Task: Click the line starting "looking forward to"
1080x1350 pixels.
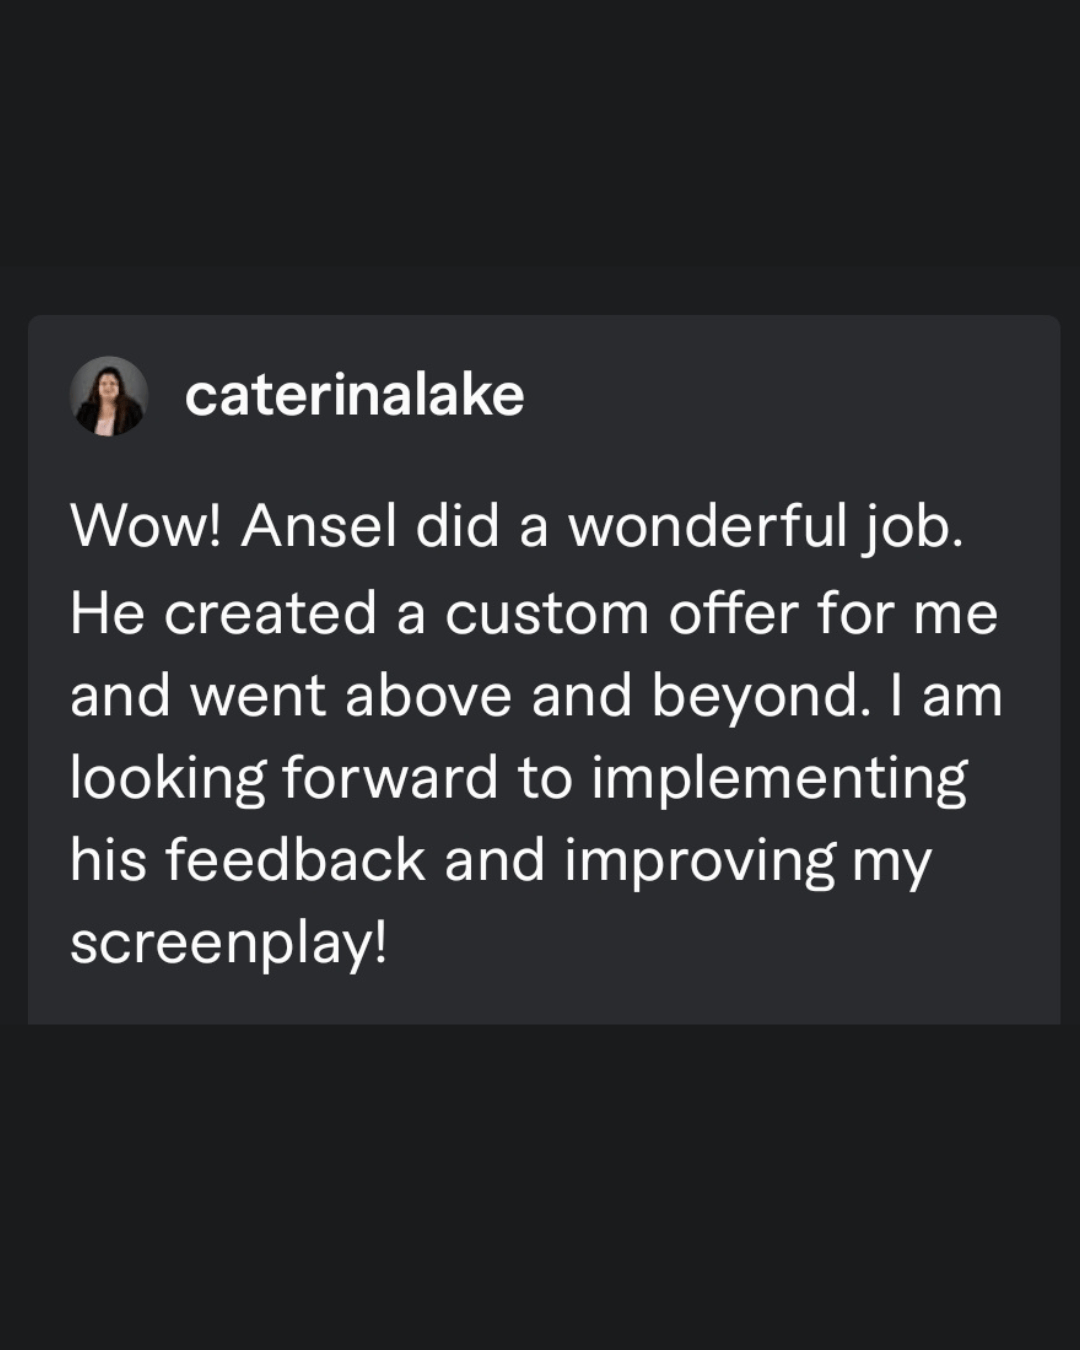Action: 518,779
